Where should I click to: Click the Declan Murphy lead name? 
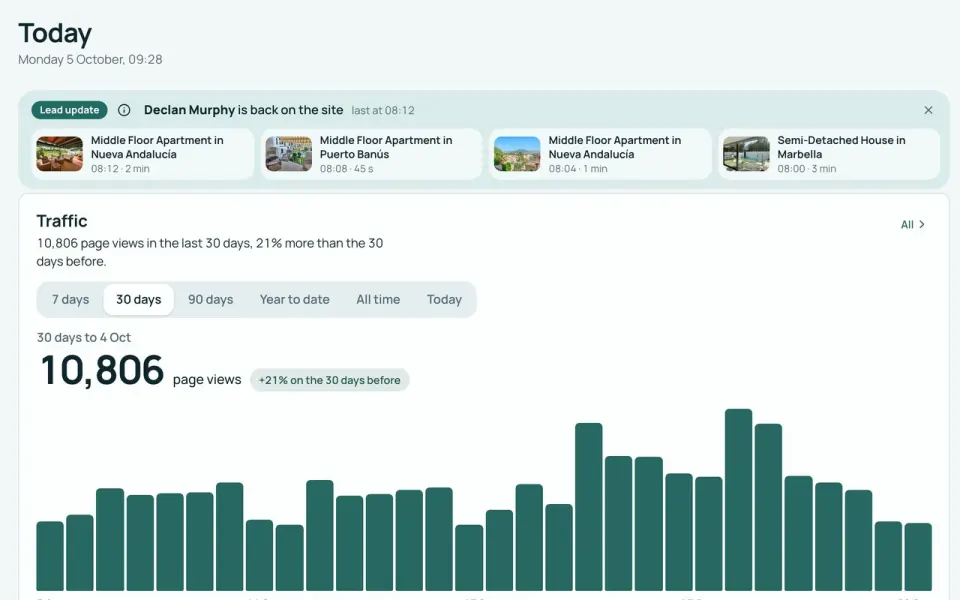(x=189, y=110)
